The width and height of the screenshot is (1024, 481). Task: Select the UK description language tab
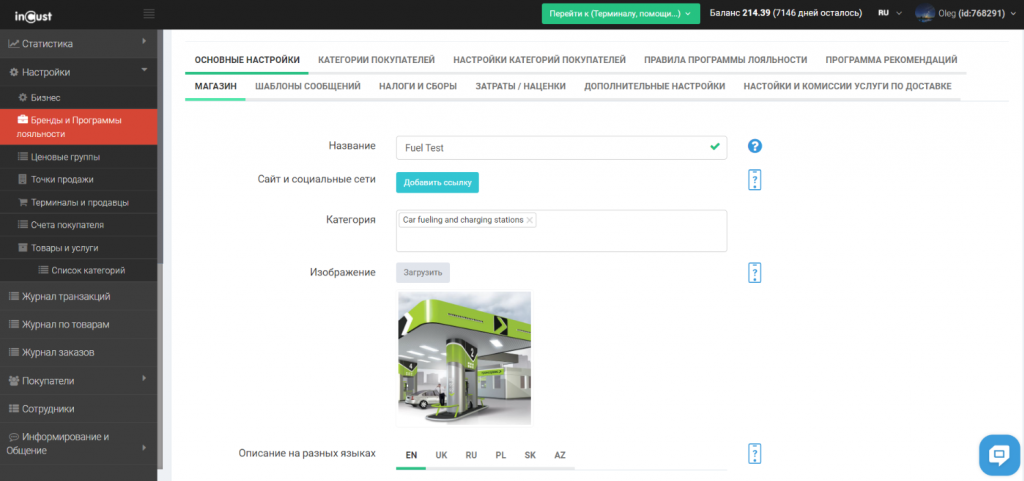[441, 456]
